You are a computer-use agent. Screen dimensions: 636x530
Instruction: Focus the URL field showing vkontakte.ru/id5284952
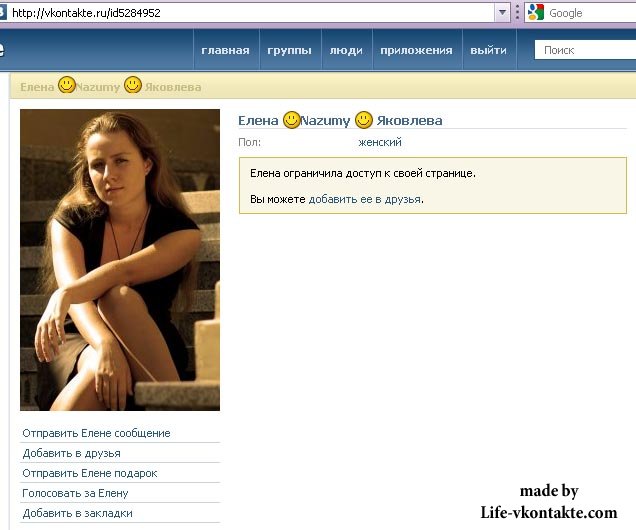pos(251,13)
